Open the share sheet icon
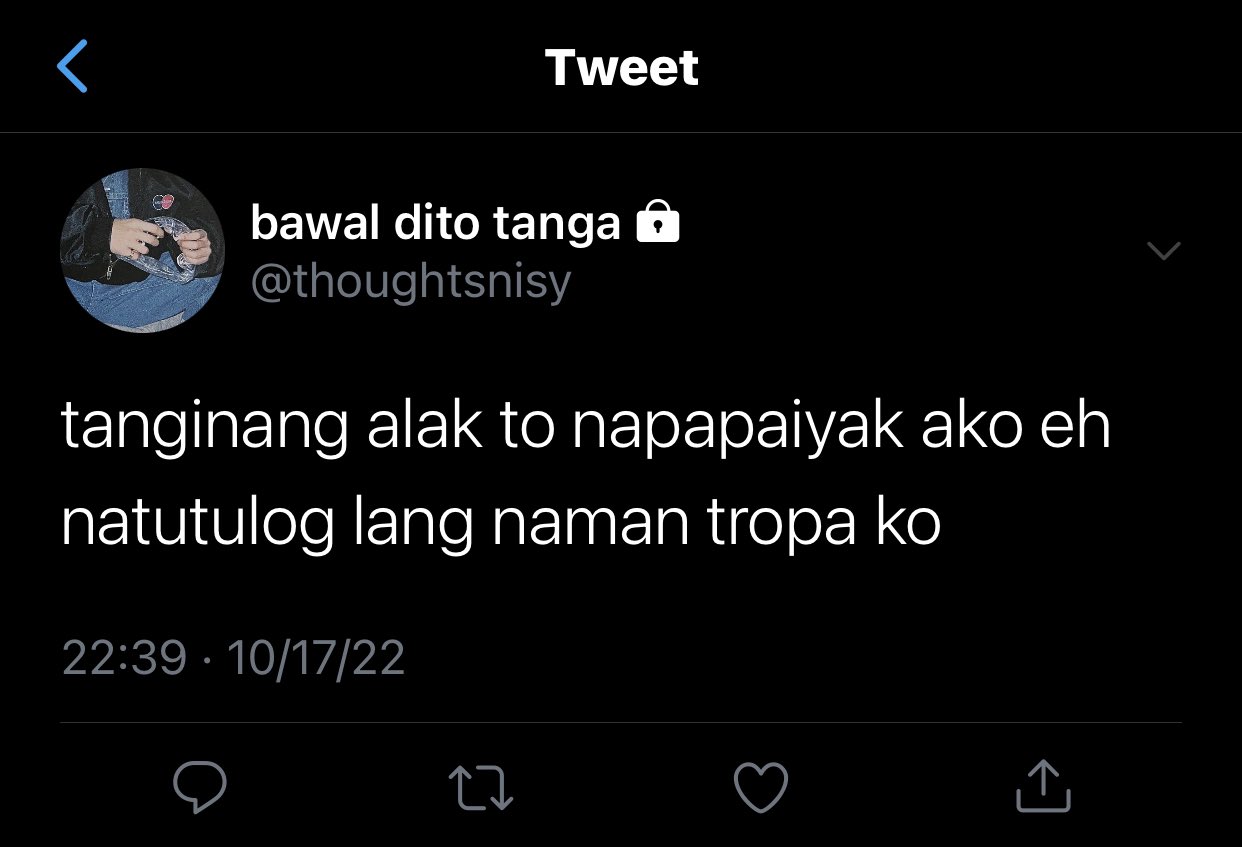The width and height of the screenshot is (1242, 847). pos(1043,785)
